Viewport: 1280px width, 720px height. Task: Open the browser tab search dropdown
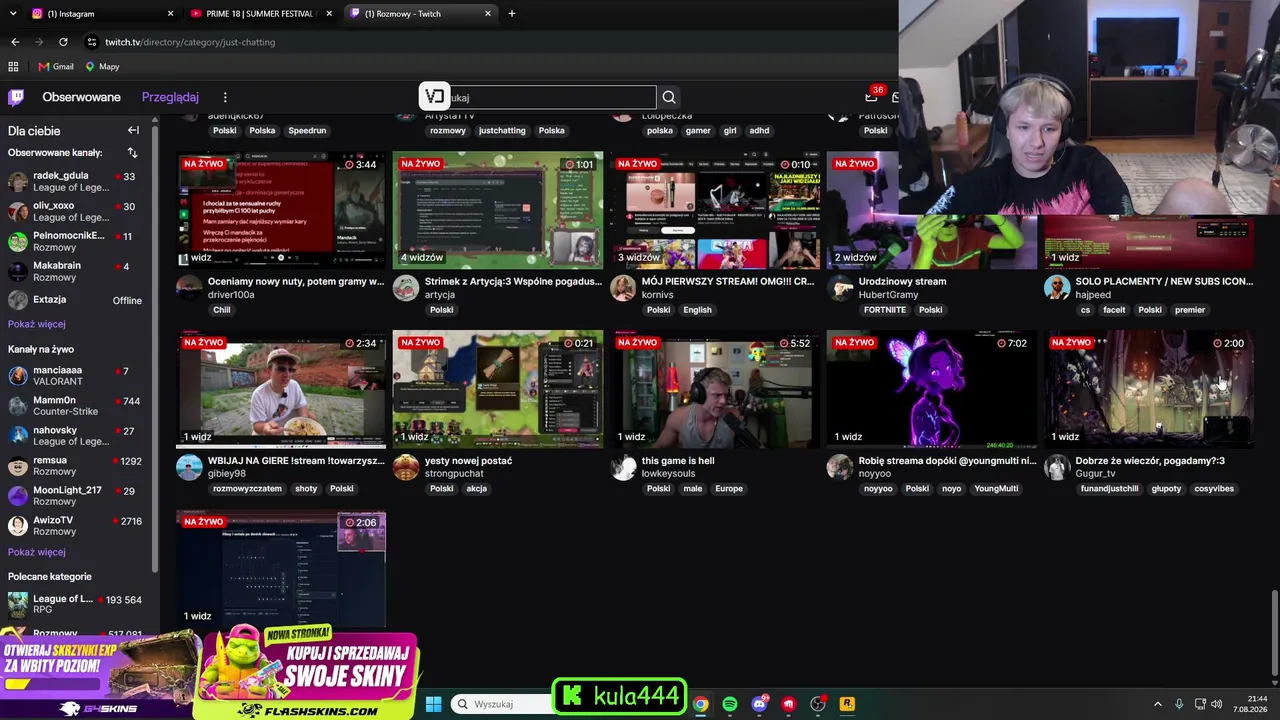pos(14,14)
